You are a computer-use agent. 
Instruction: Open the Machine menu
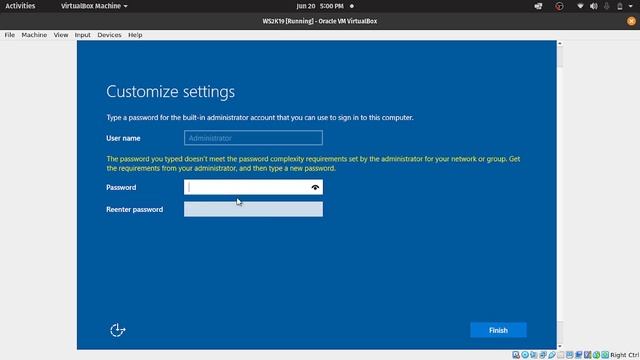[x=34, y=35]
